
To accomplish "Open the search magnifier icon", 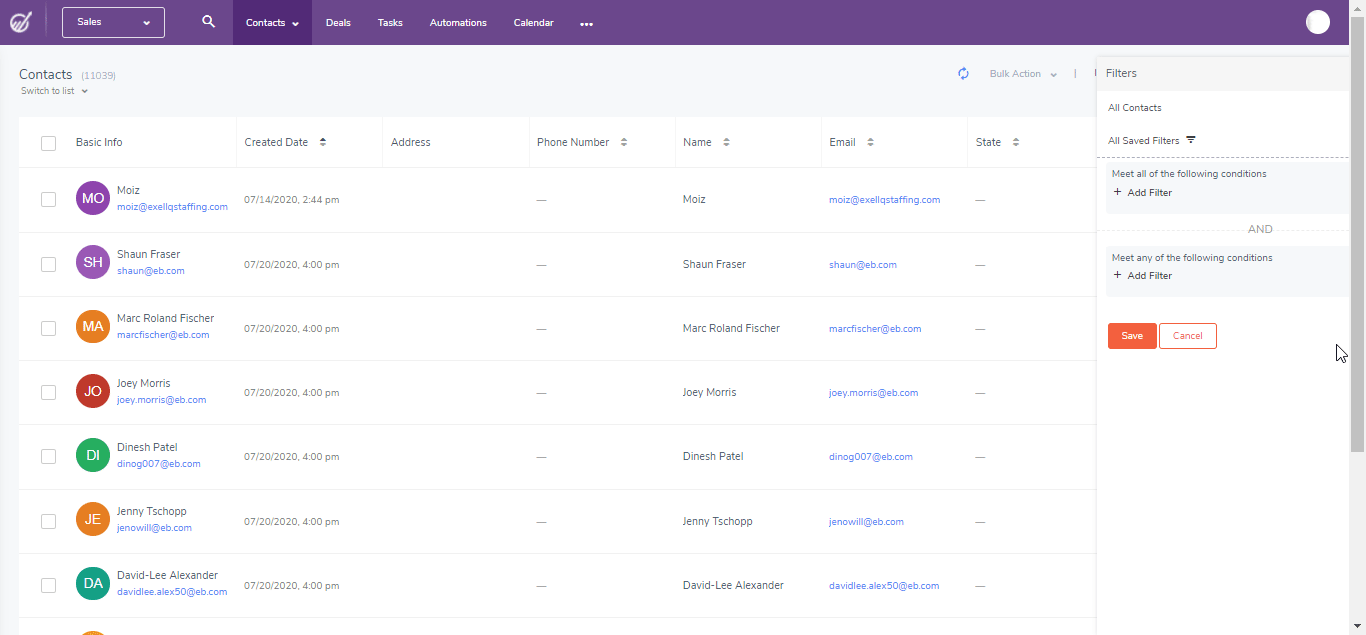I will coord(208,21).
